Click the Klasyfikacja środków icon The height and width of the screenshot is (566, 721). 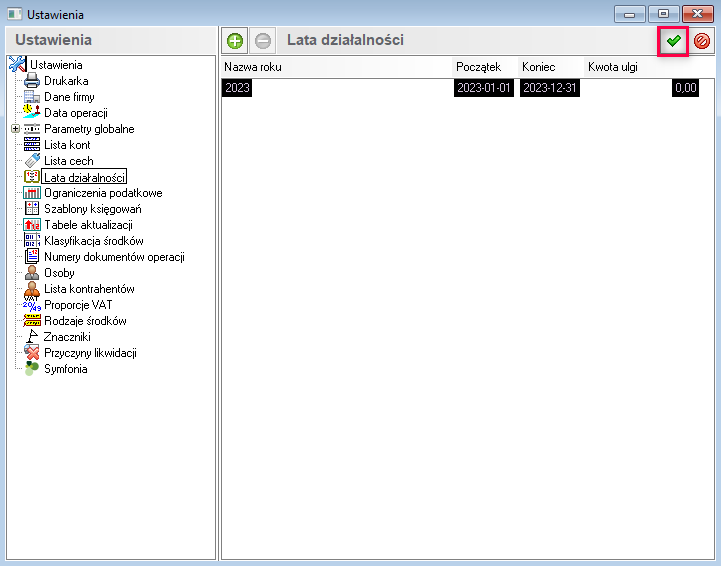tap(32, 240)
